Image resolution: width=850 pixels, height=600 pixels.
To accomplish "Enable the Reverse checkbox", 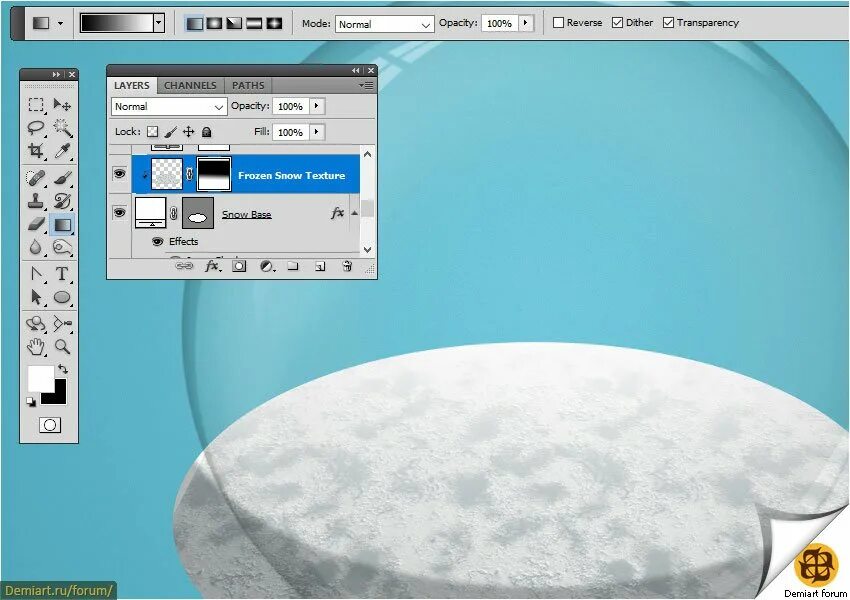I will point(558,23).
